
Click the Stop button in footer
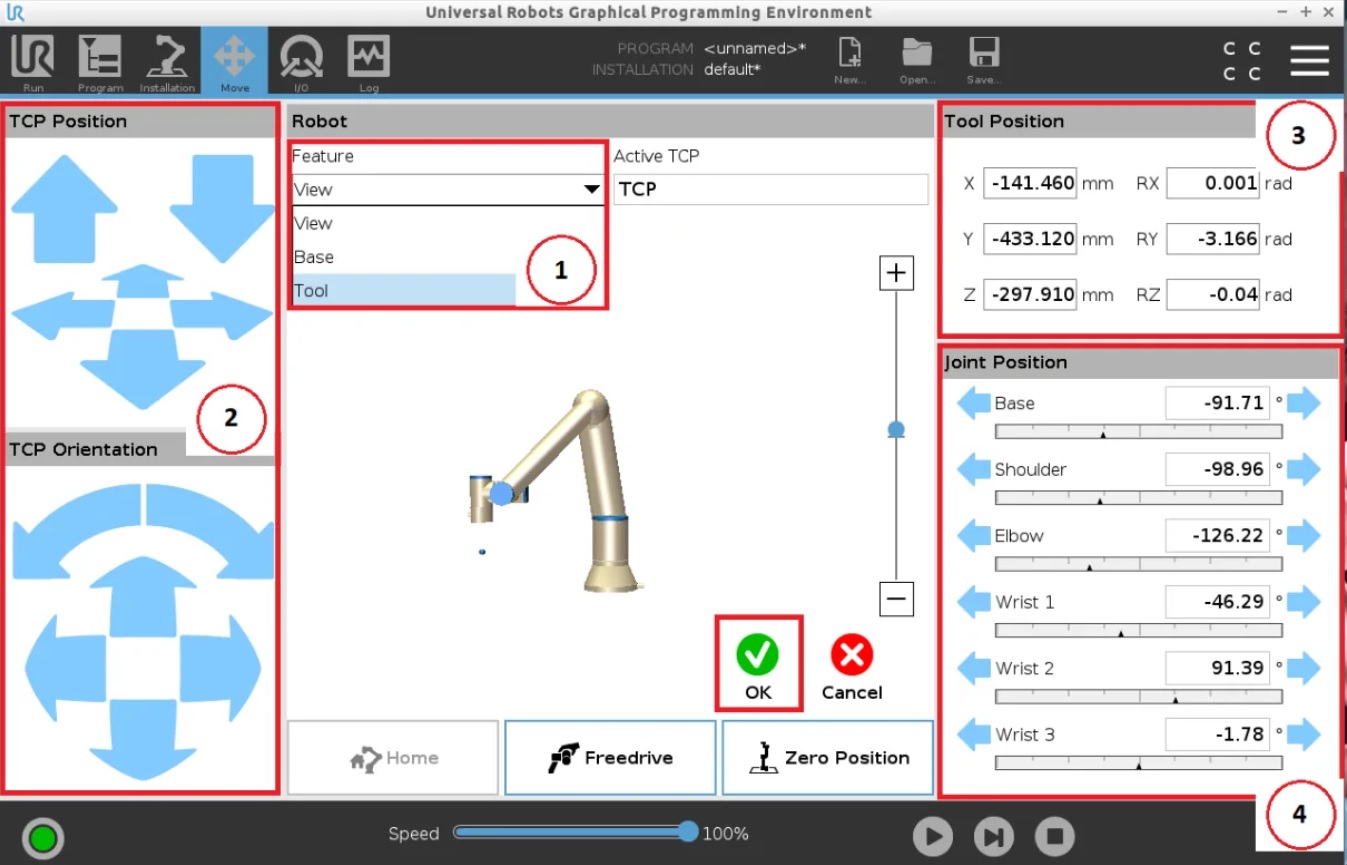(1054, 836)
